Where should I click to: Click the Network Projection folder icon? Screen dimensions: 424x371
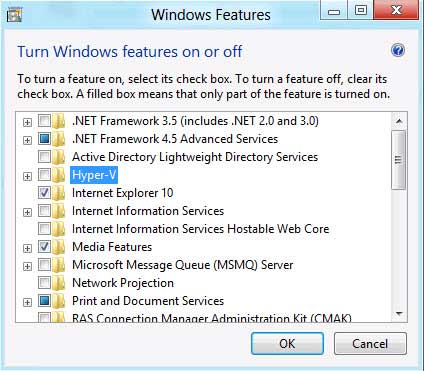tap(59, 283)
